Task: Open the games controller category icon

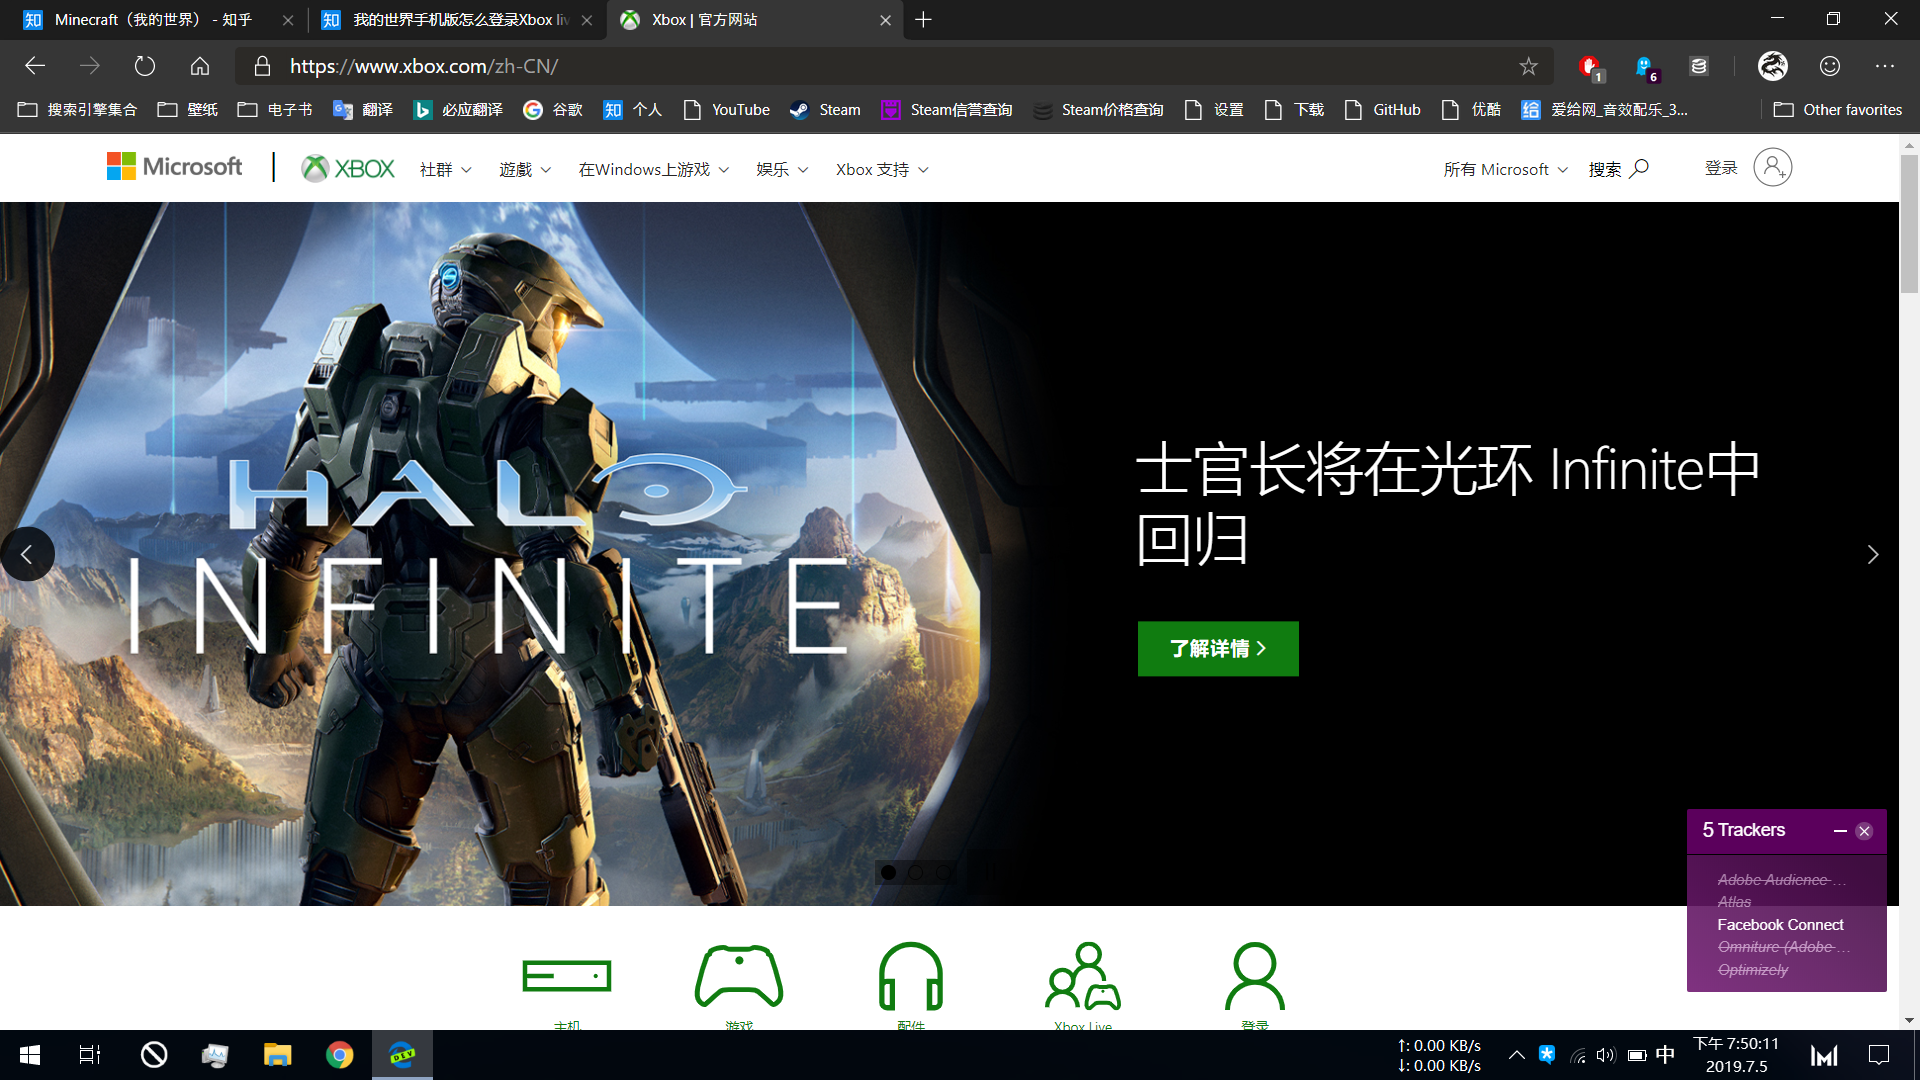Action: click(738, 976)
